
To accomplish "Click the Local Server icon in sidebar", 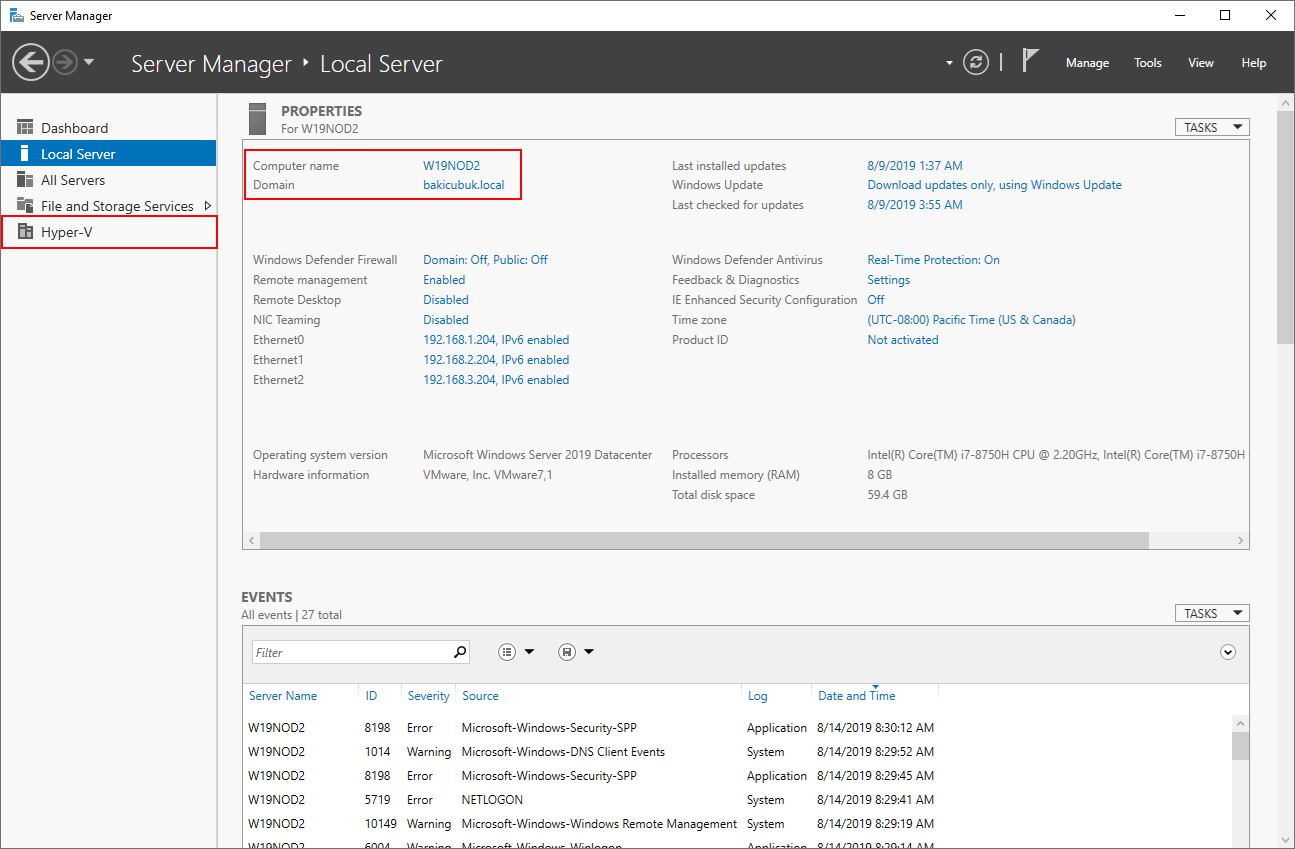I will pos(25,153).
